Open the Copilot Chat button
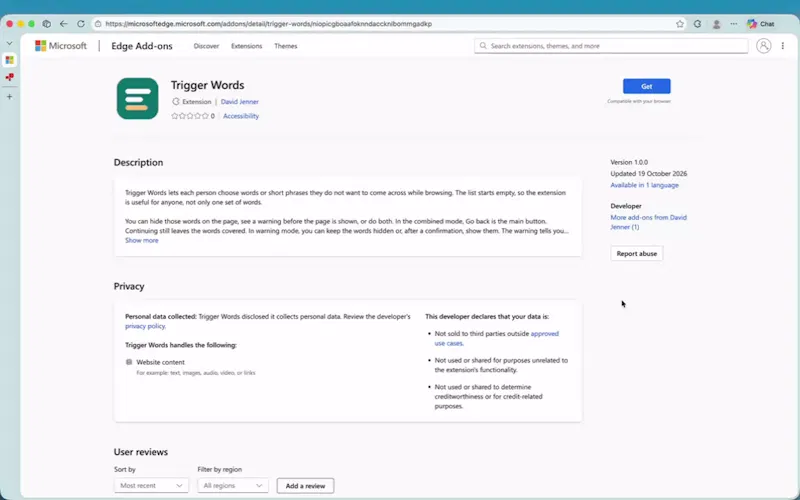Viewport: 800px width, 500px height. 761,24
